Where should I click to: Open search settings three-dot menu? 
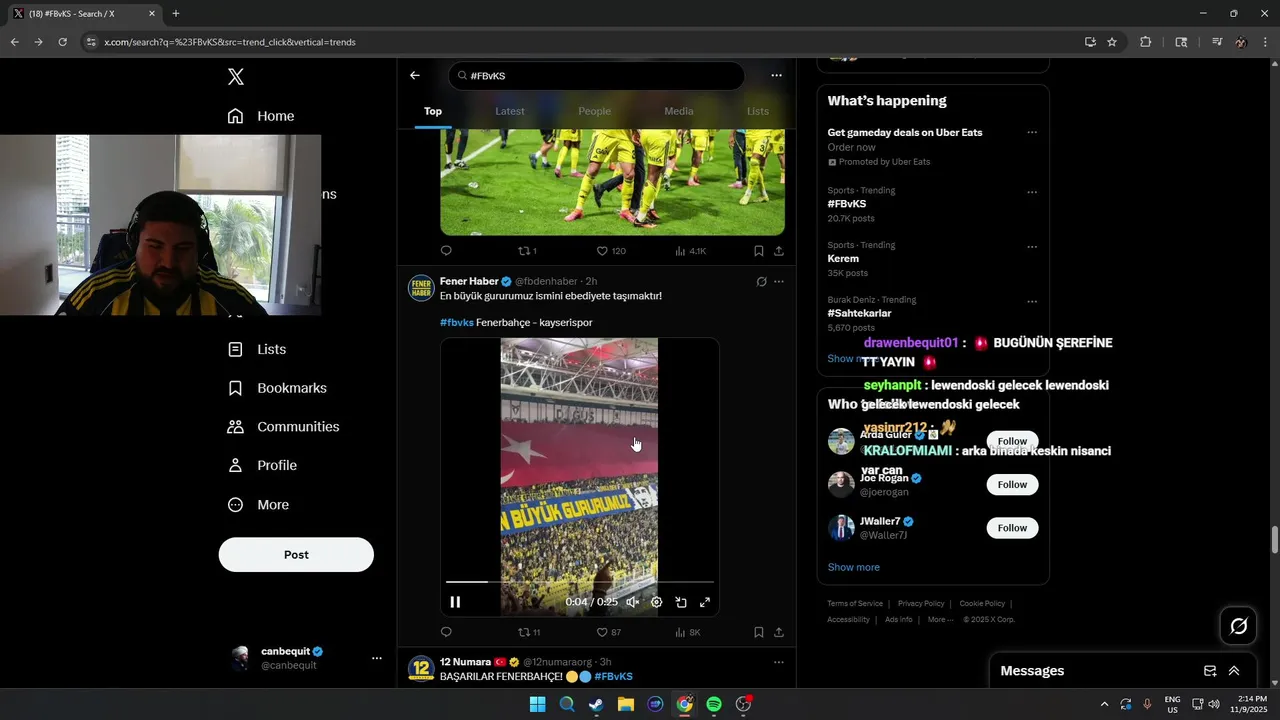776,76
